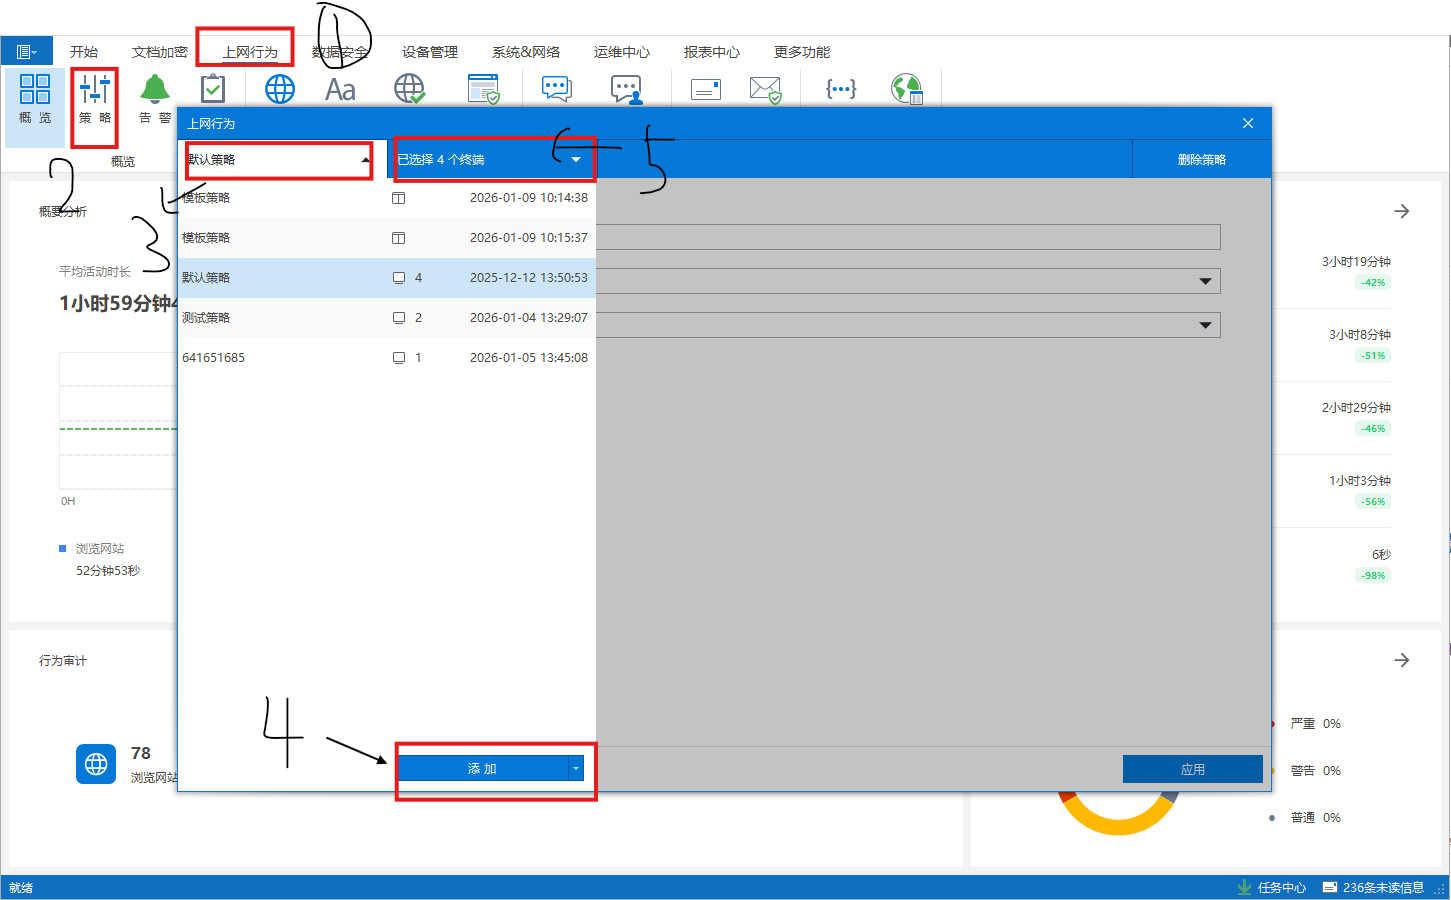
Task: Select the 测试策略 row in list
Action: [x=386, y=318]
